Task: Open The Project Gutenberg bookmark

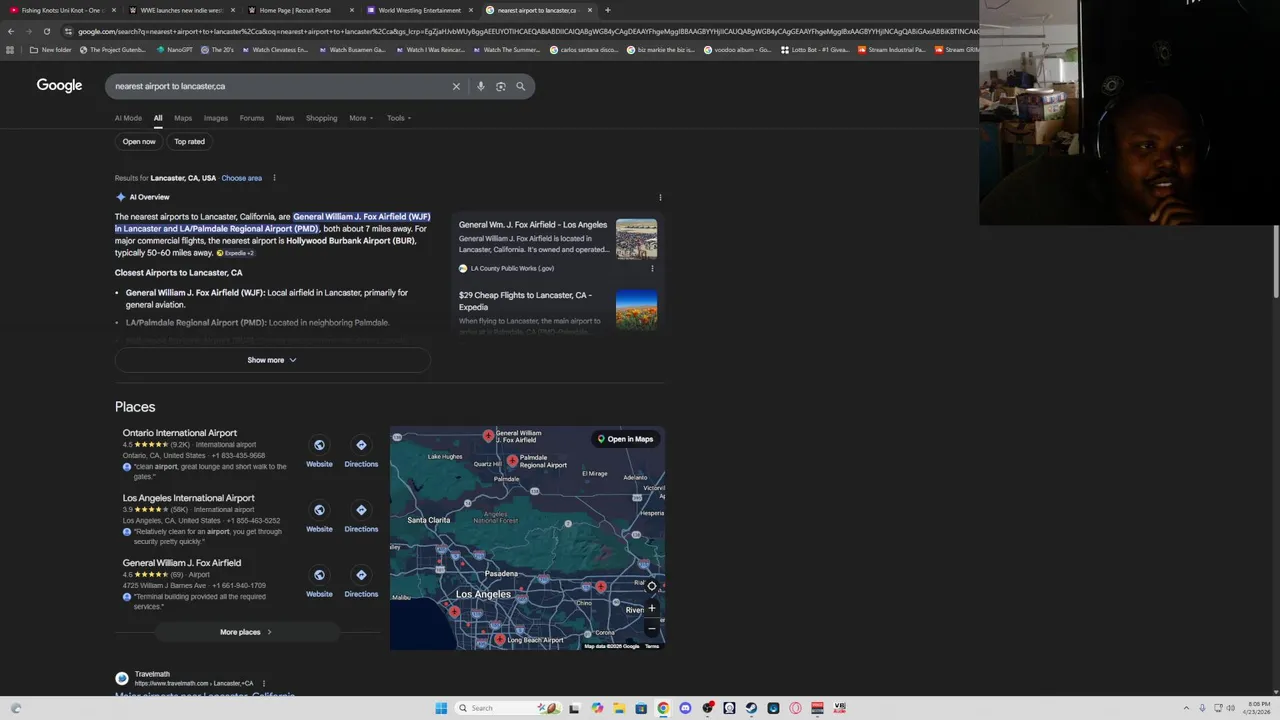Action: click(x=111, y=50)
